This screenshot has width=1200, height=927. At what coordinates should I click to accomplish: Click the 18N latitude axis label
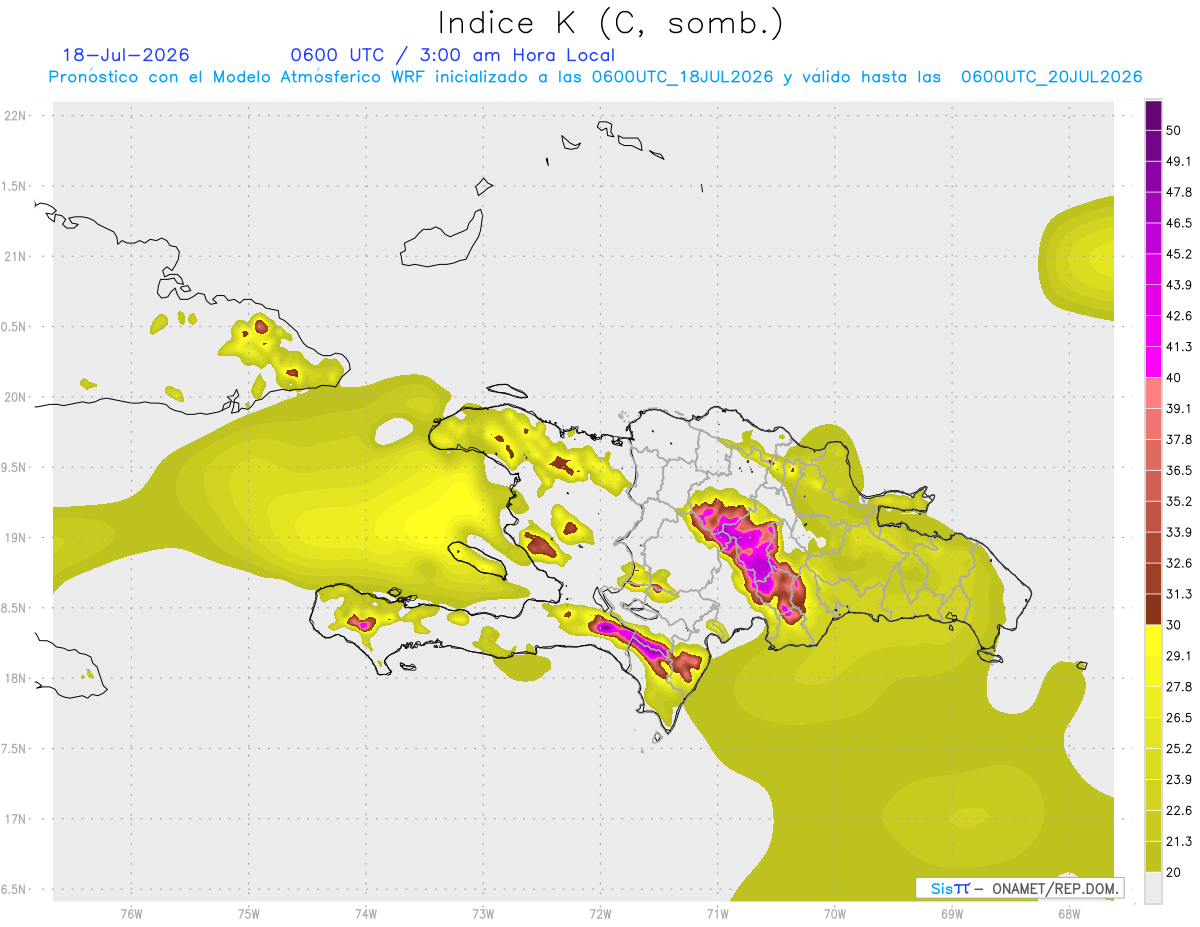tap(16, 678)
